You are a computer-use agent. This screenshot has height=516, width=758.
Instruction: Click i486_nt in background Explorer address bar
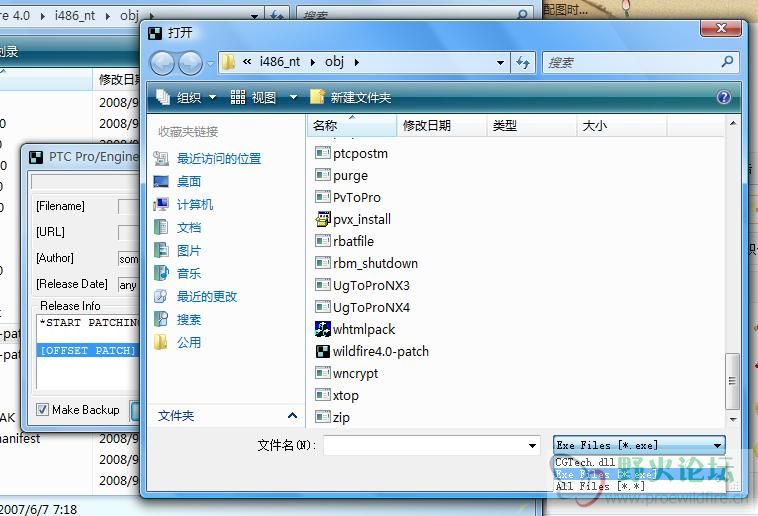click(x=75, y=15)
